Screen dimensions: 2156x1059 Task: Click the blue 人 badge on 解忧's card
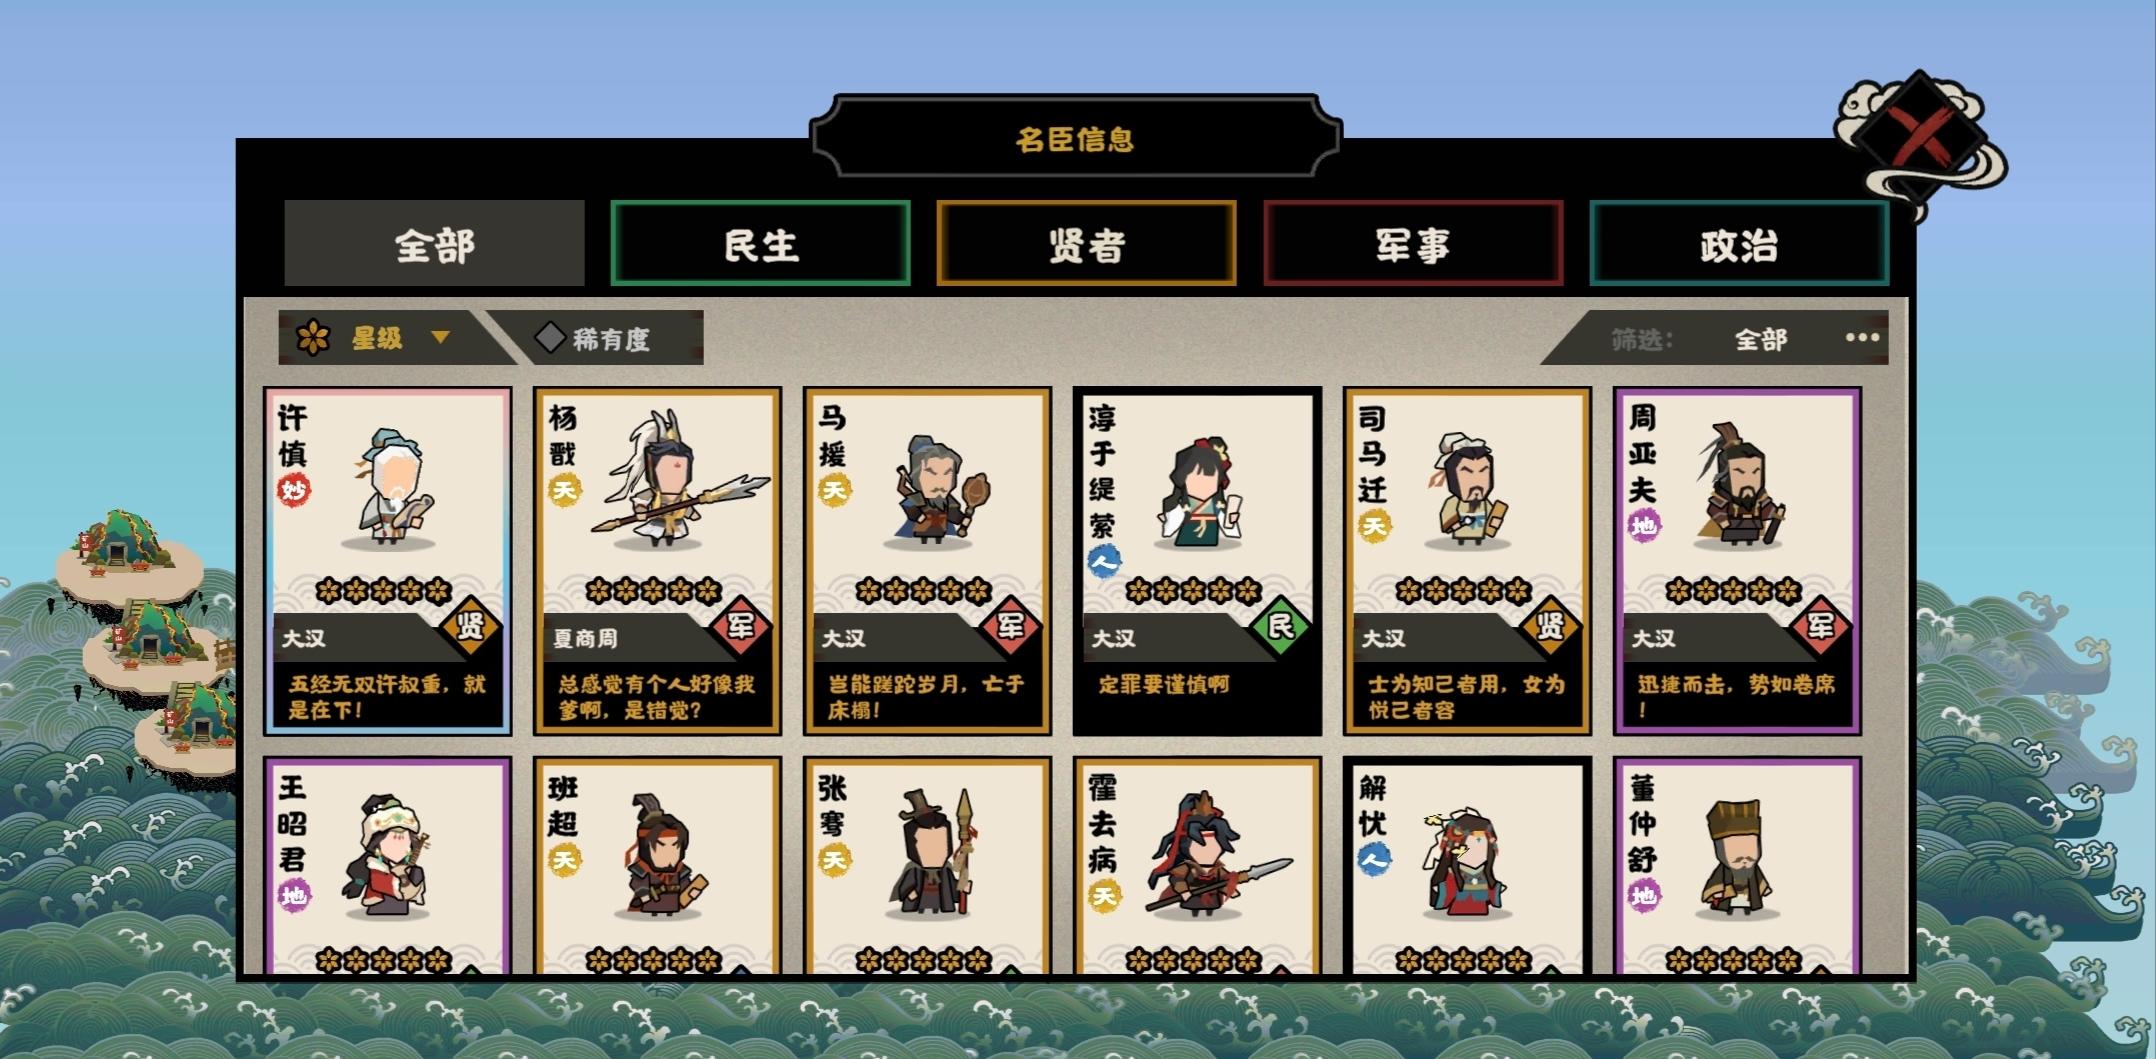point(1374,859)
